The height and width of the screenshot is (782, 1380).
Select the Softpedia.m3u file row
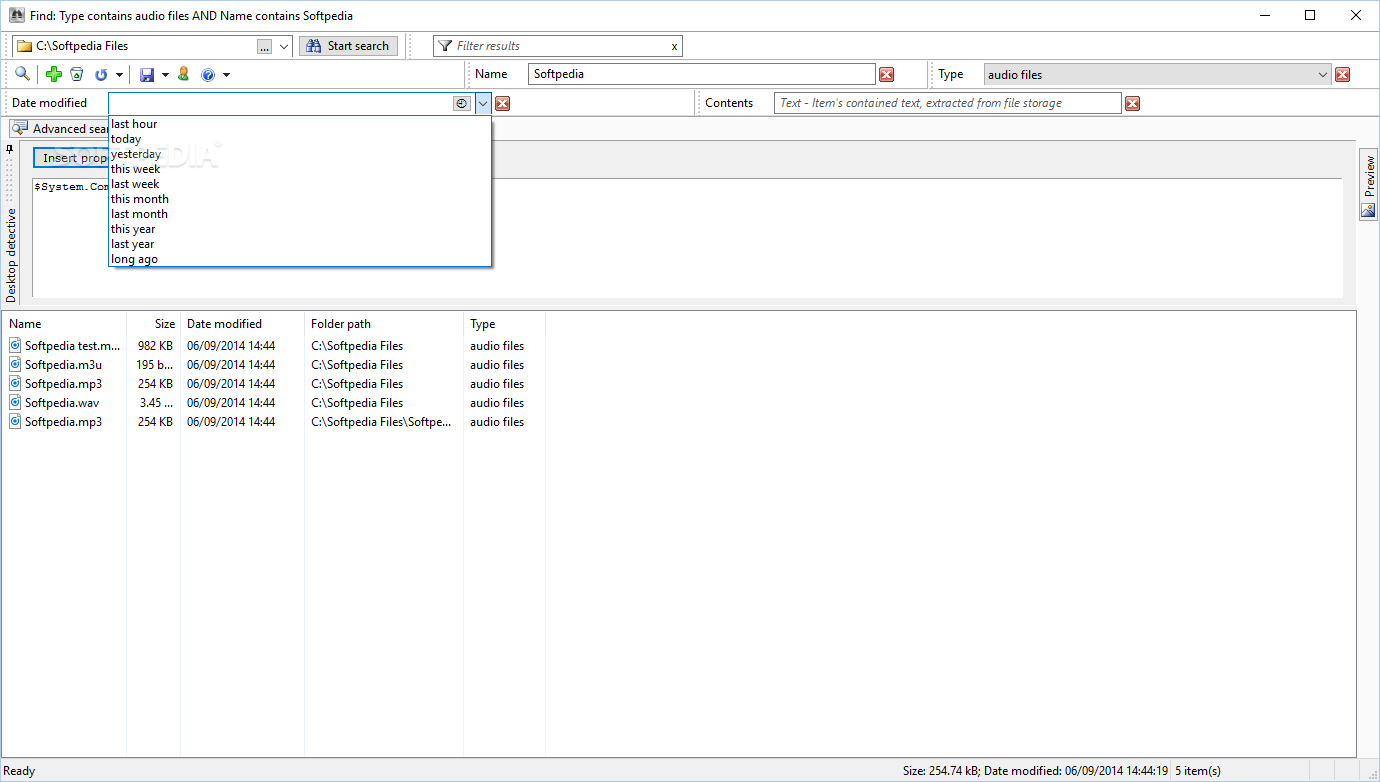coord(275,365)
